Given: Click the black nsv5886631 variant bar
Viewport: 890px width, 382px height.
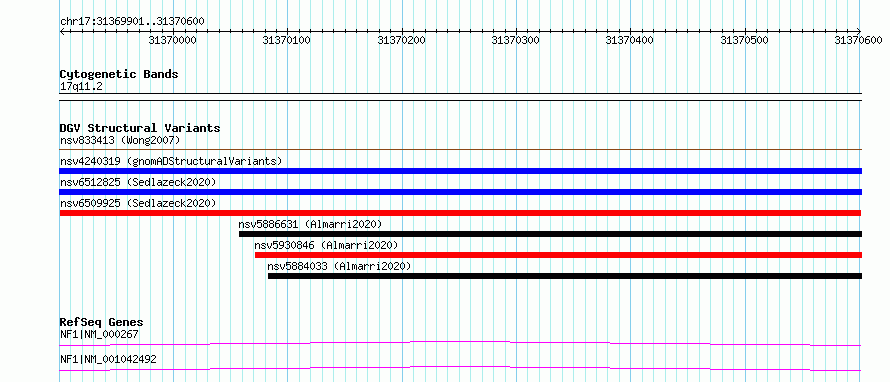Looking at the screenshot, I should click(551, 234).
